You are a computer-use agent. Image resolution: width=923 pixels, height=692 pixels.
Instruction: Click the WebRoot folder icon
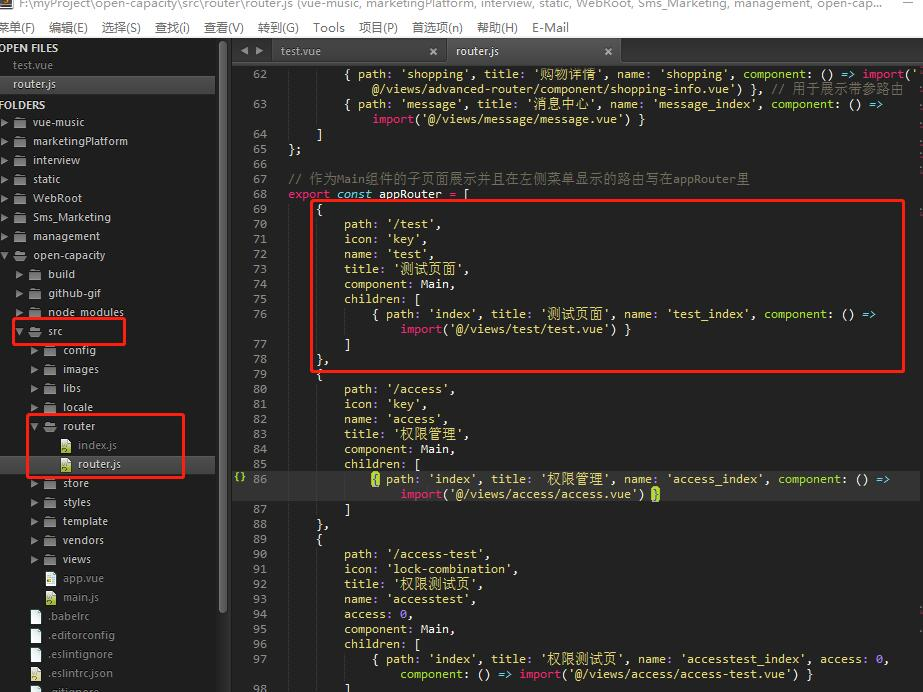click(x=21, y=198)
